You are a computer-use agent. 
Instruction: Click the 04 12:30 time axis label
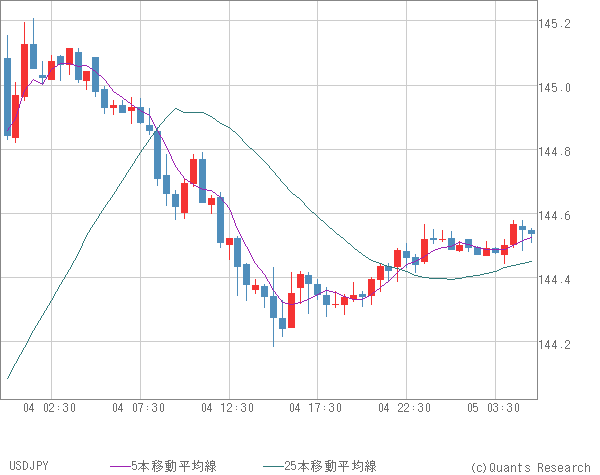(228, 408)
